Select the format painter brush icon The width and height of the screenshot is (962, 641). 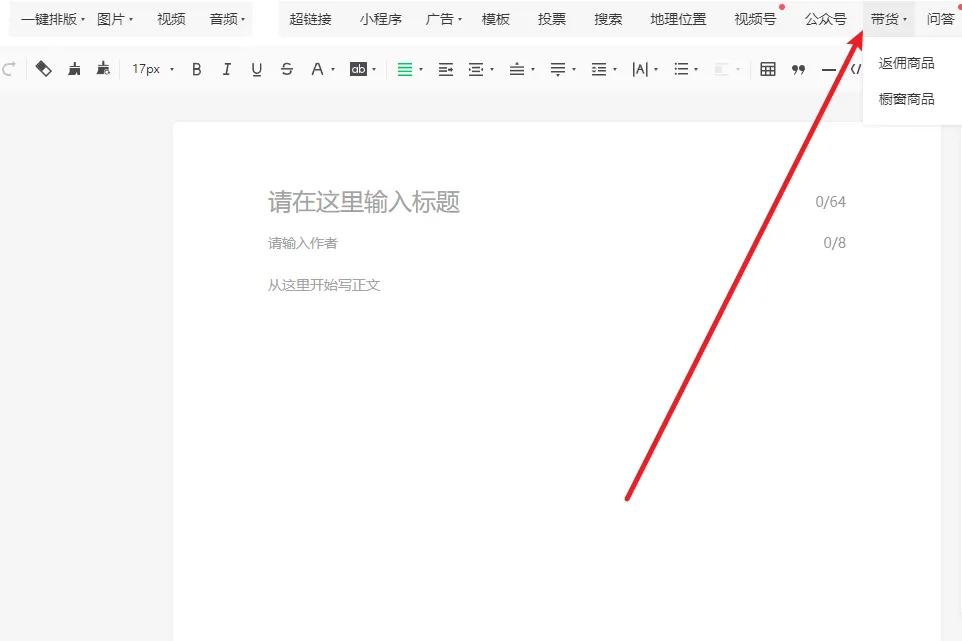(x=74, y=69)
